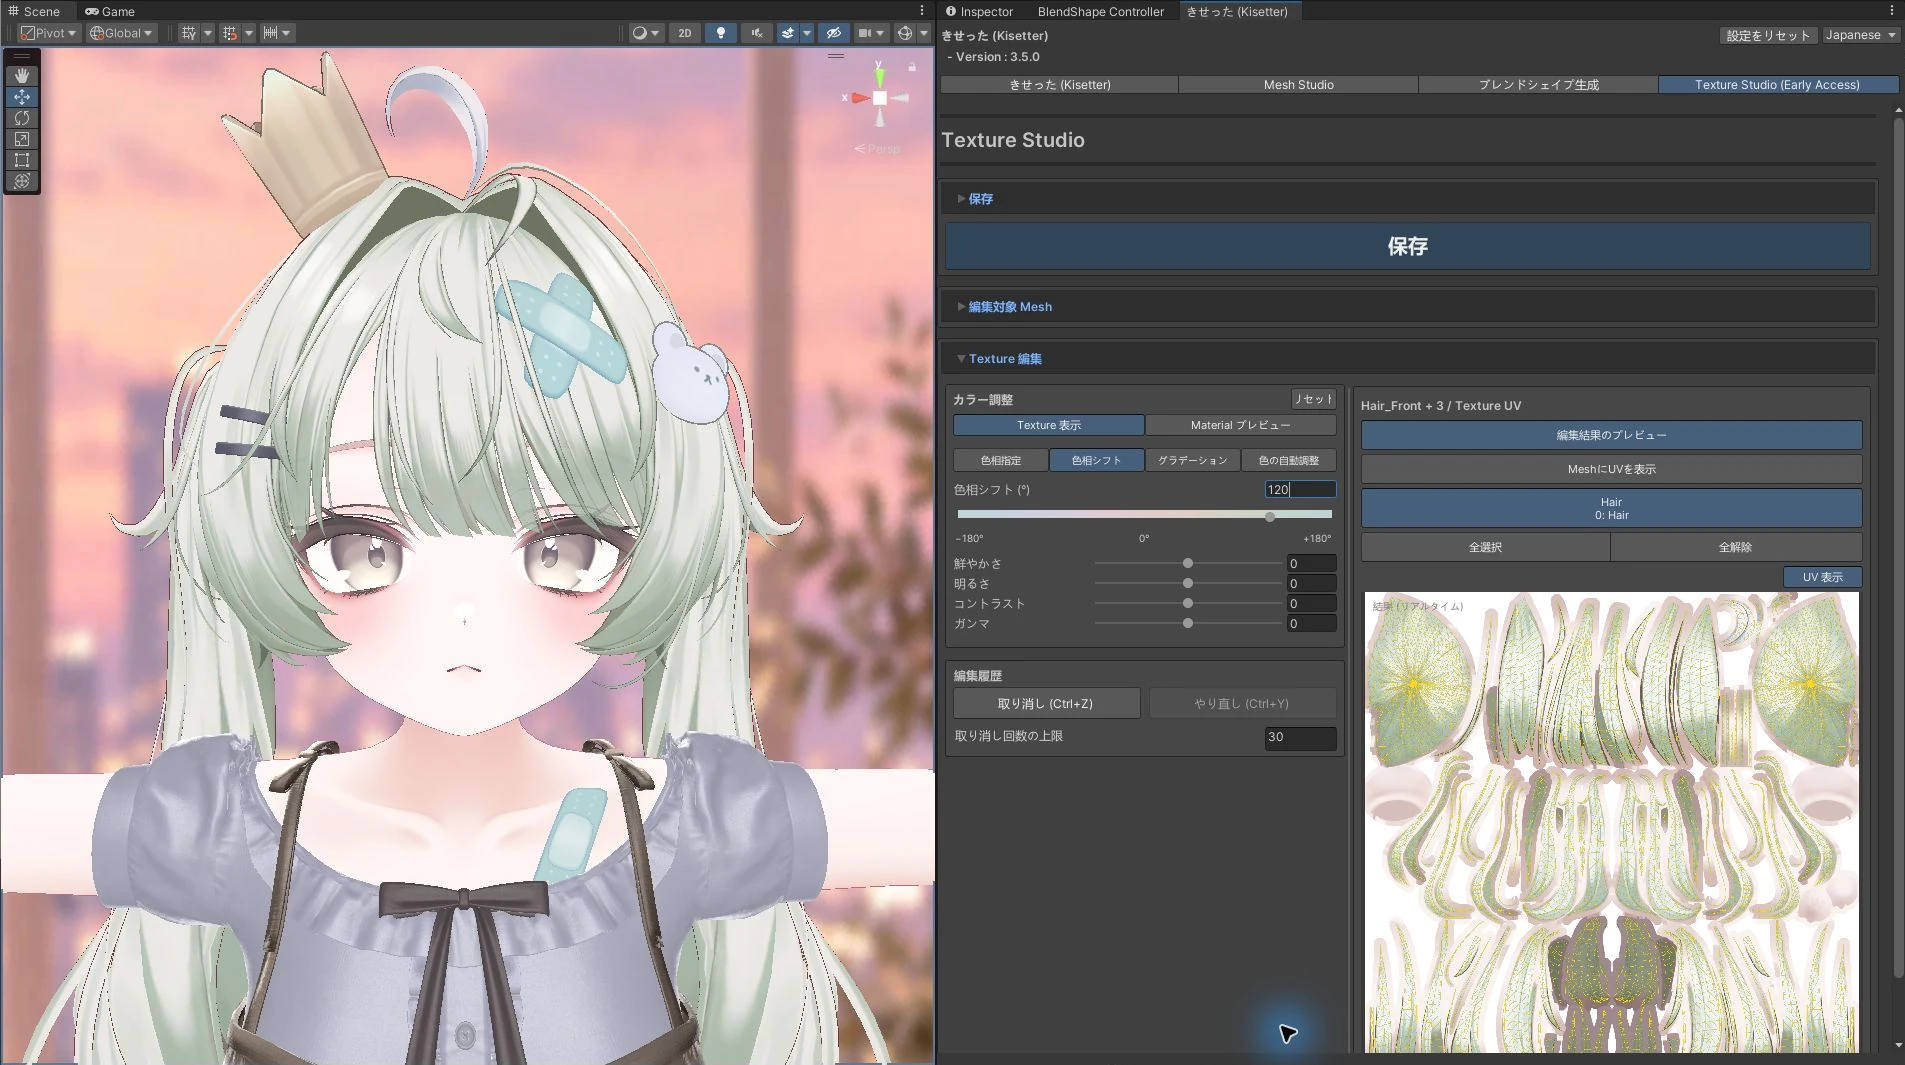Open the Japanese language dropdown
The height and width of the screenshot is (1065, 1905).
tap(1860, 35)
